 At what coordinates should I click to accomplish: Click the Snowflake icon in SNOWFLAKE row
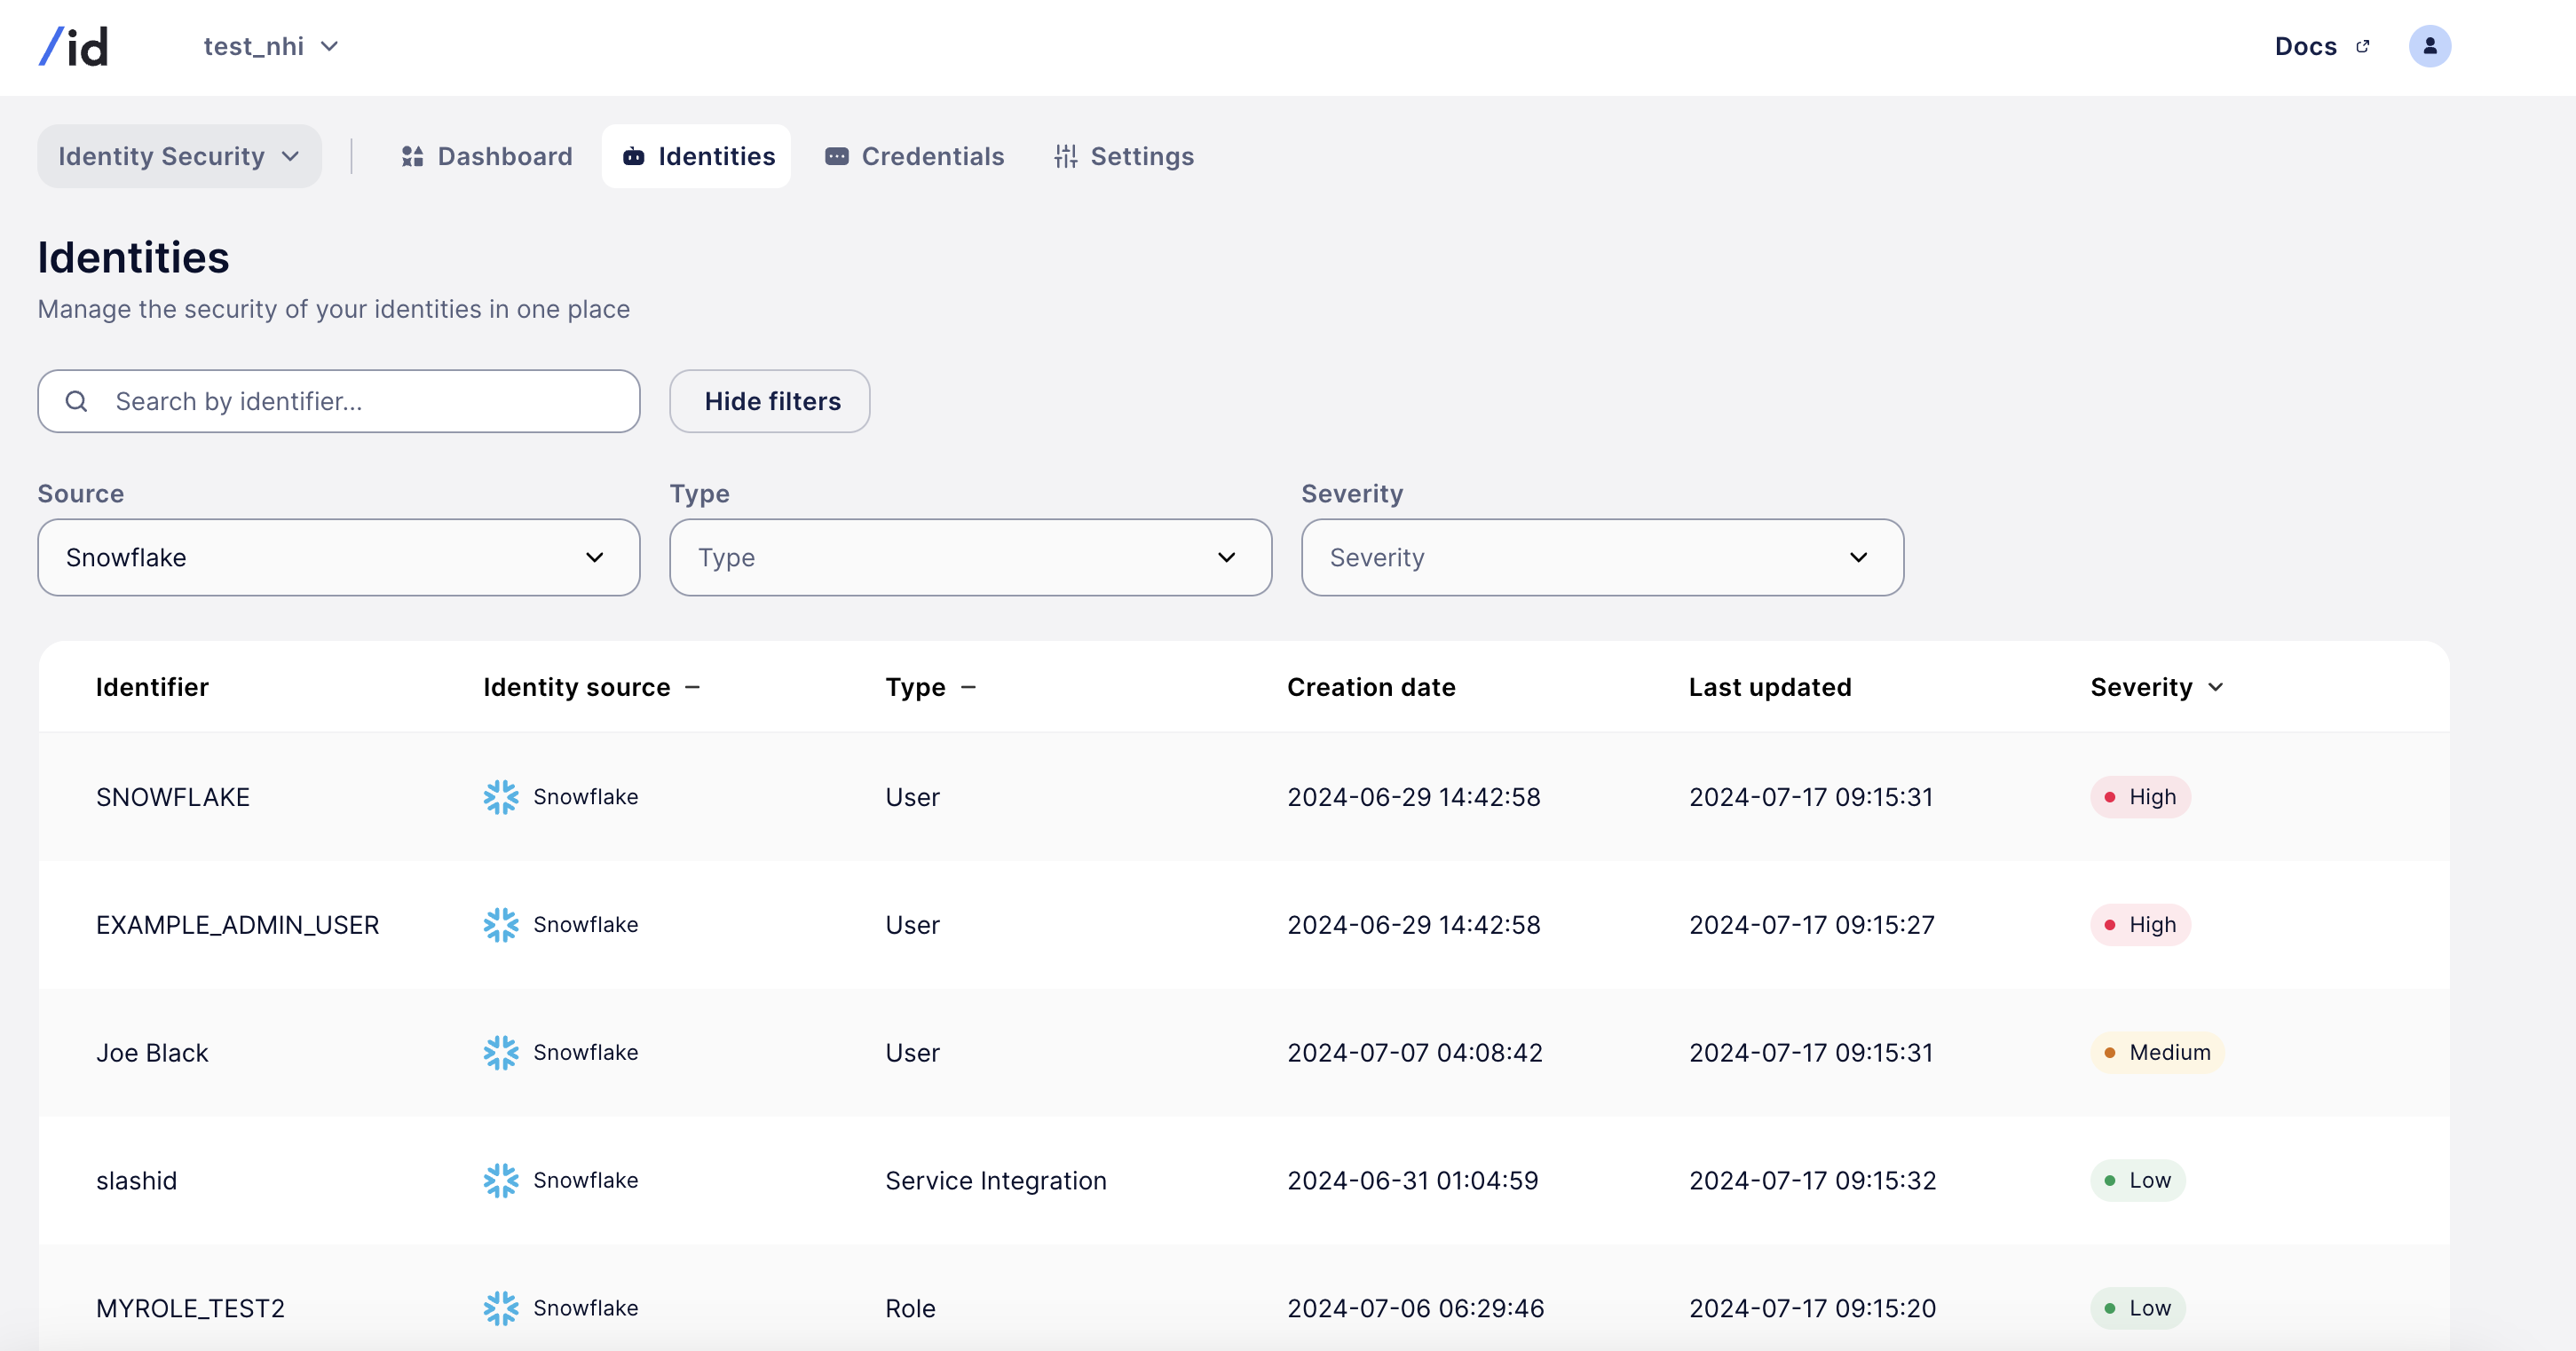pyautogui.click(x=500, y=797)
